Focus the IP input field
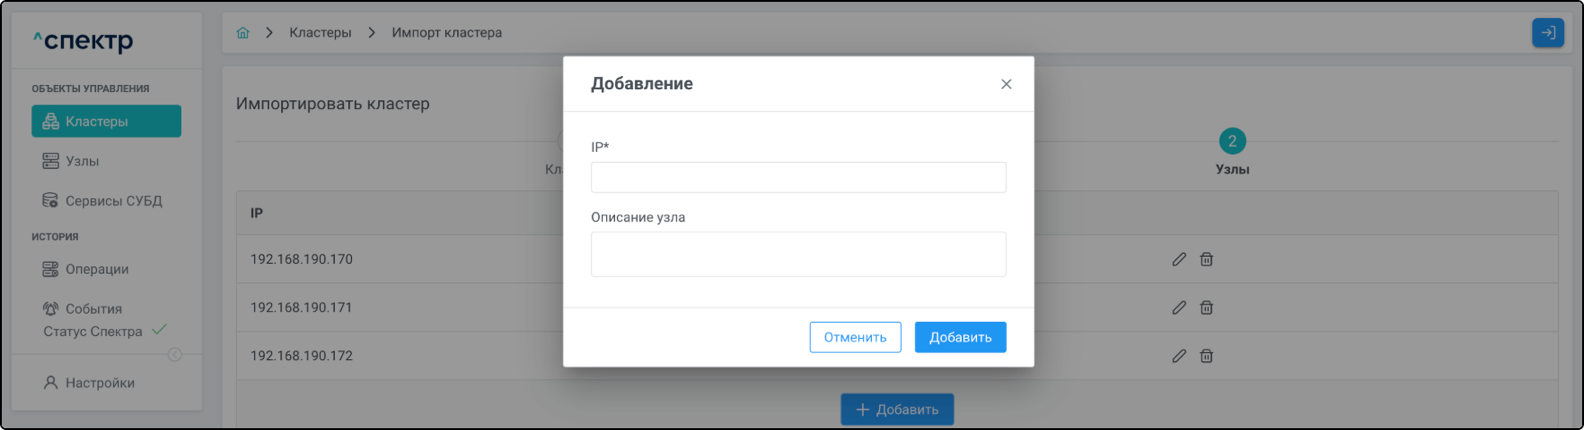The image size is (1584, 430). tap(798, 177)
